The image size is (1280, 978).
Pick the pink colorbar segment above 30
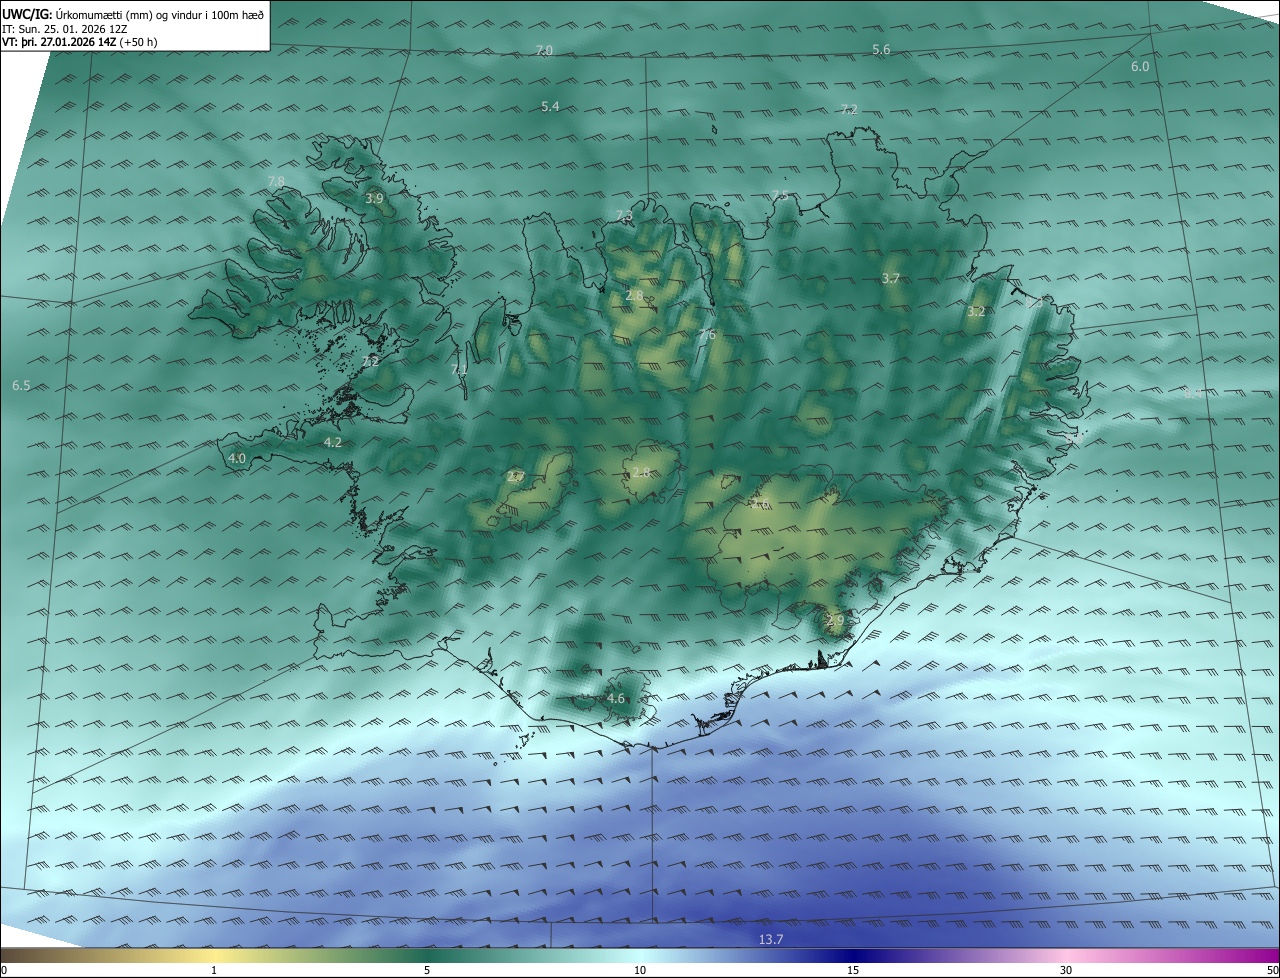pos(1066,955)
